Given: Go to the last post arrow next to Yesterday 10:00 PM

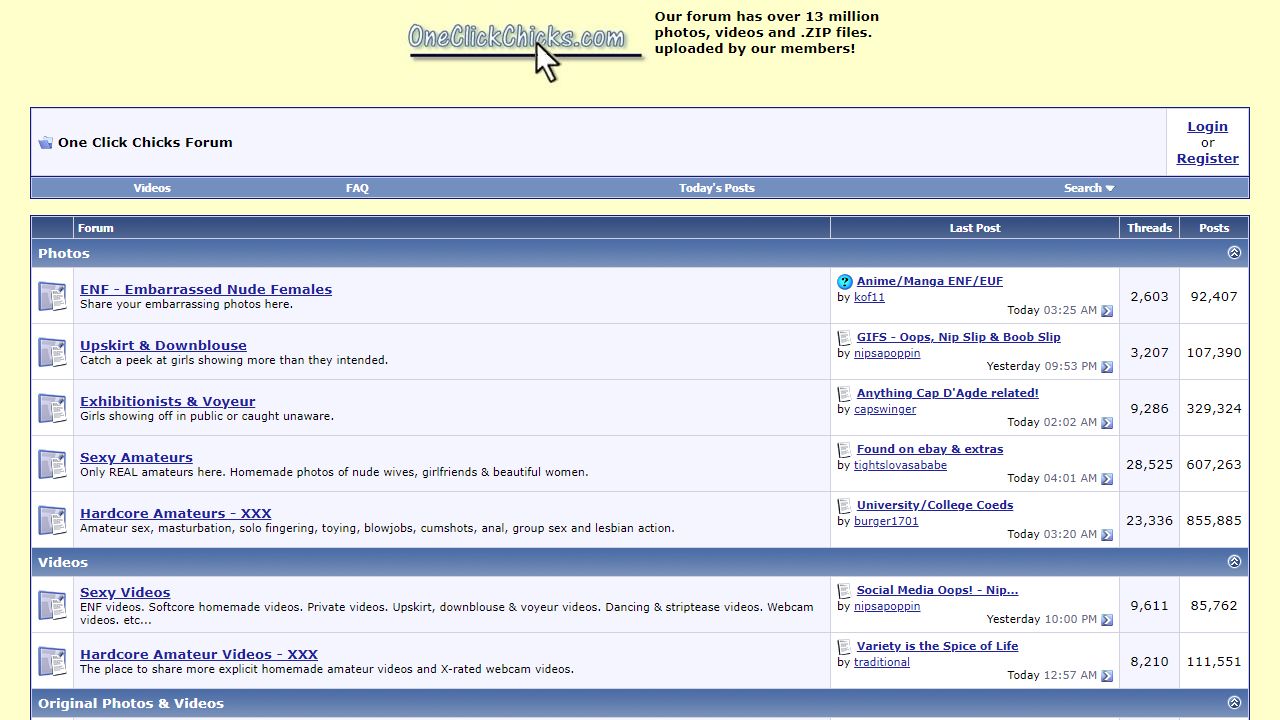Looking at the screenshot, I should 1107,620.
